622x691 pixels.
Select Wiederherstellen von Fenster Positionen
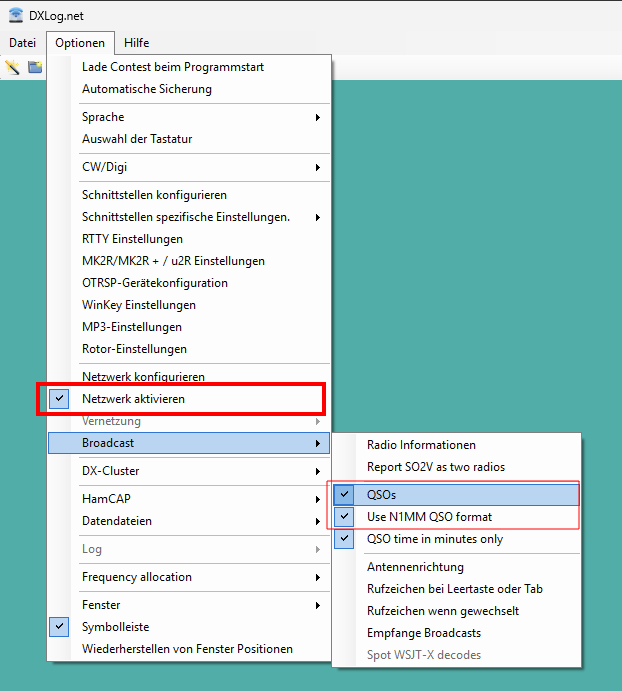(187, 649)
